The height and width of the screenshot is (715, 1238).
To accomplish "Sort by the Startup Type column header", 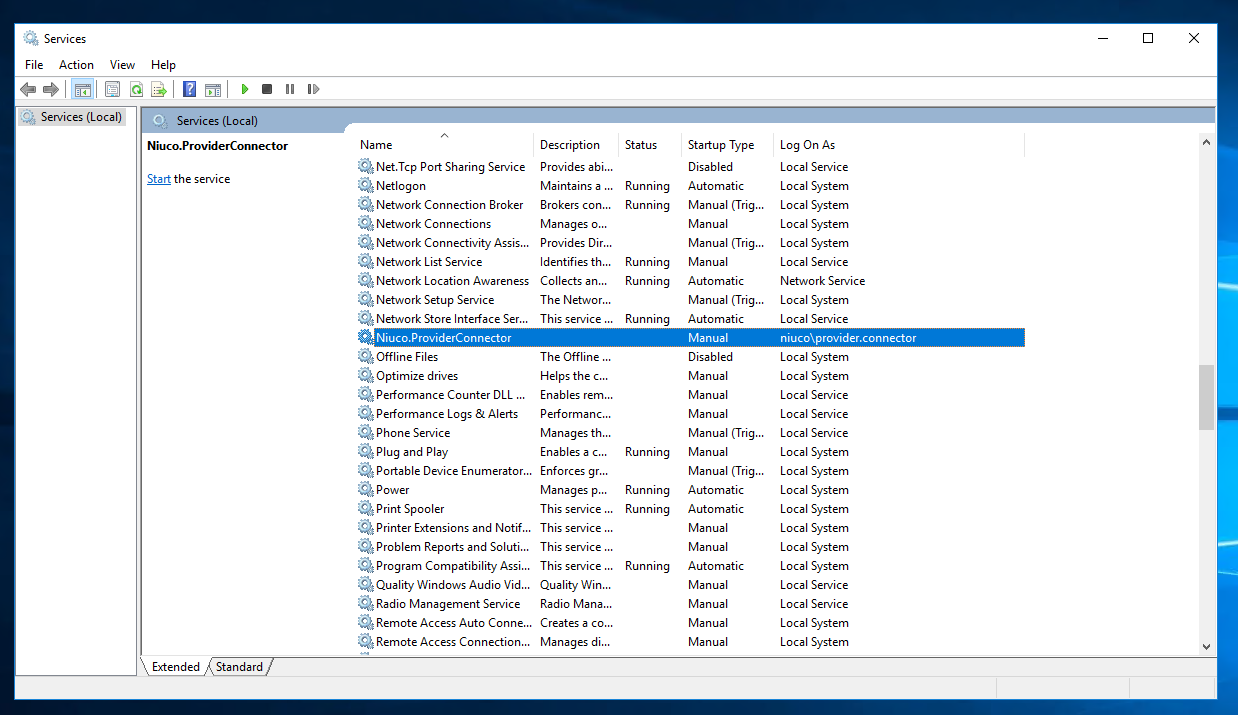I will coord(728,145).
